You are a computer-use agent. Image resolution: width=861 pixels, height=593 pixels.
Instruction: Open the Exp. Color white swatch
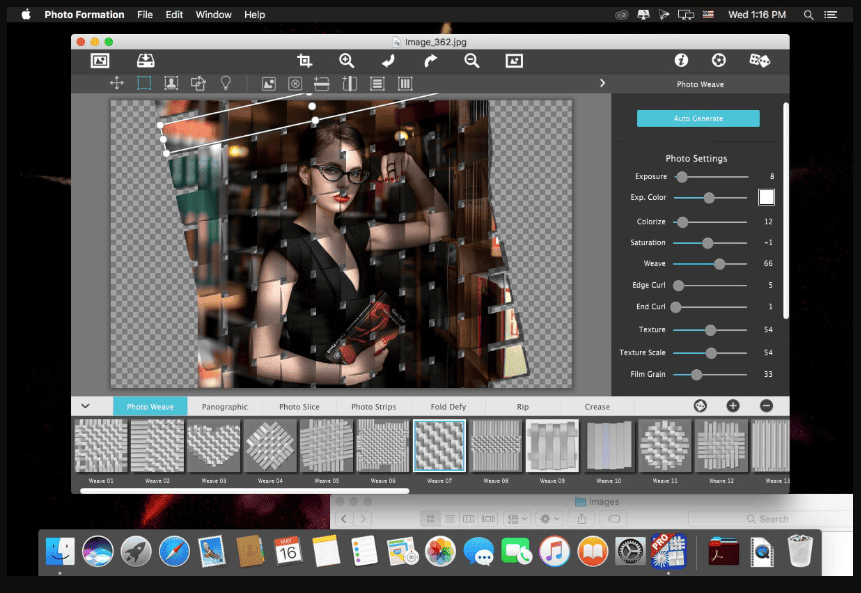click(x=766, y=197)
